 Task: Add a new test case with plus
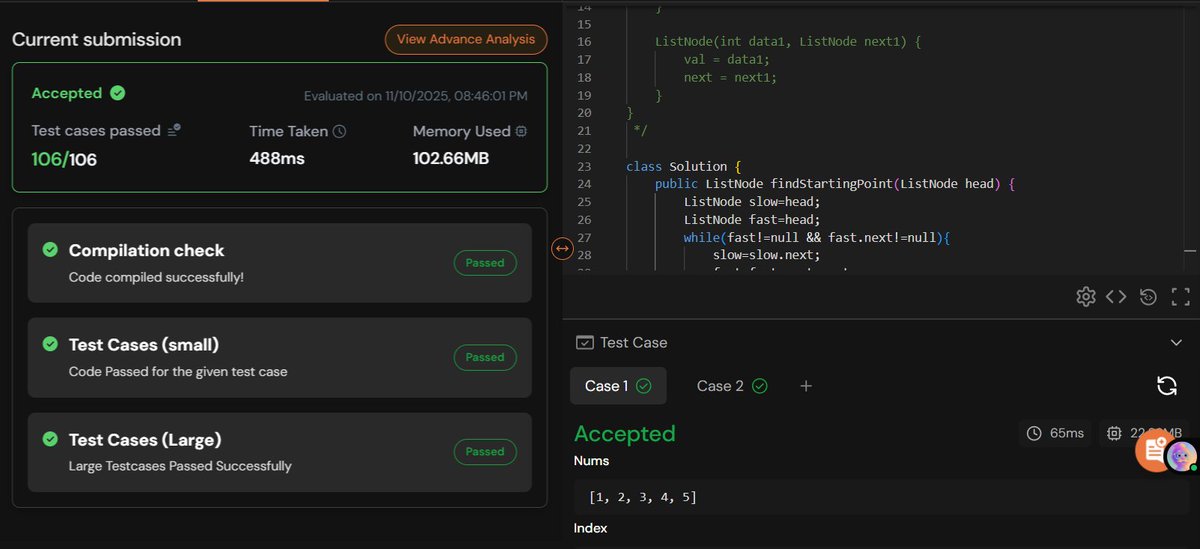coord(806,386)
